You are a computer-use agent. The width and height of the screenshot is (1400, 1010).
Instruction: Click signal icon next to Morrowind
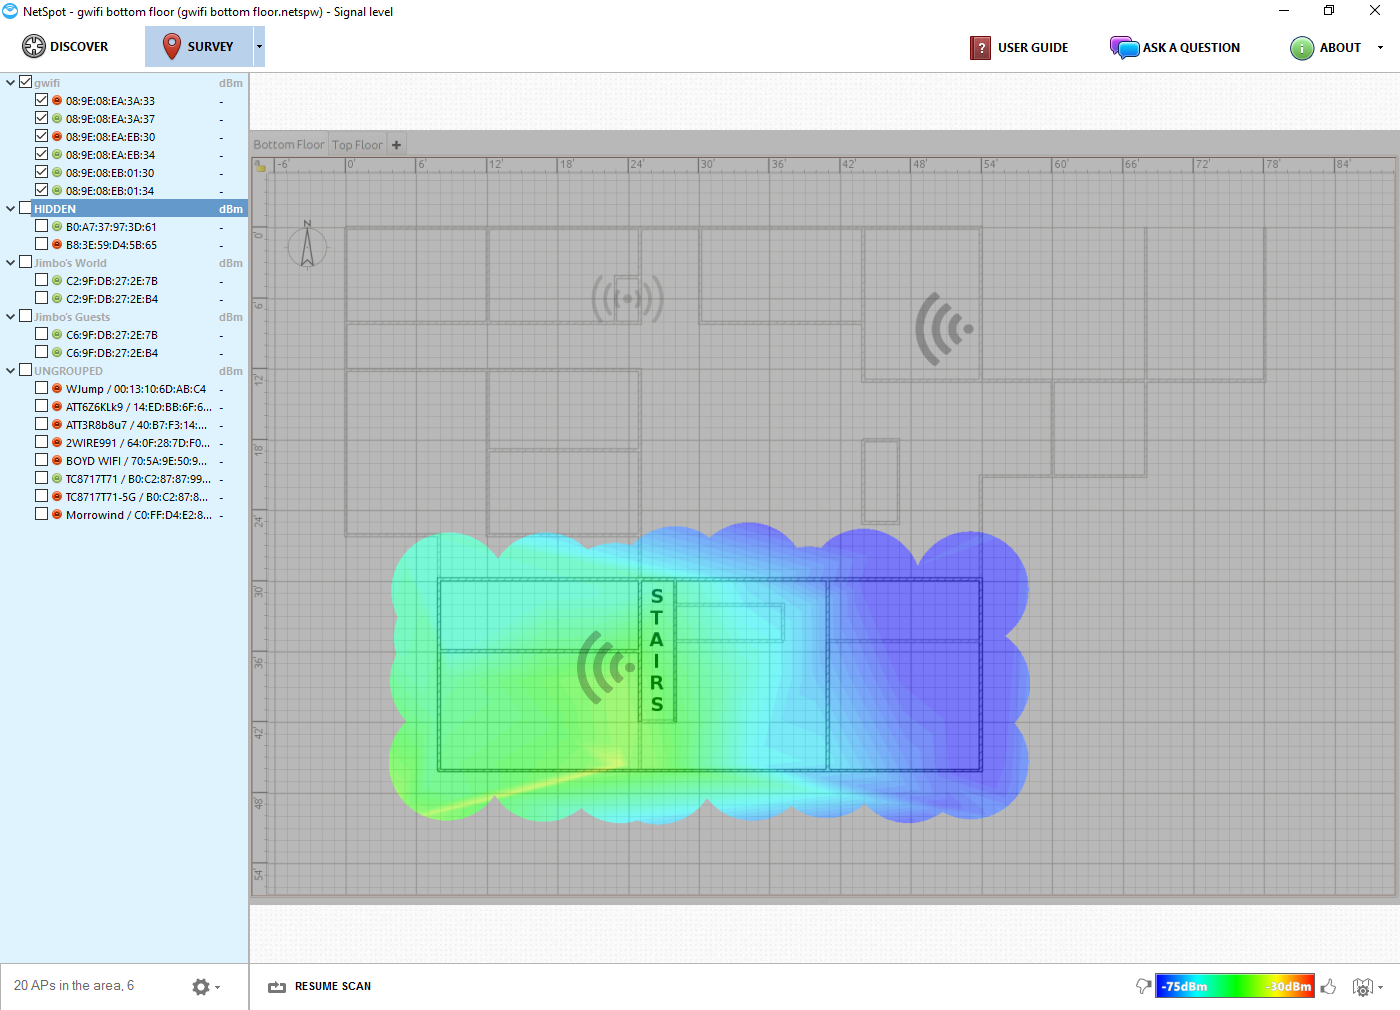click(x=57, y=514)
